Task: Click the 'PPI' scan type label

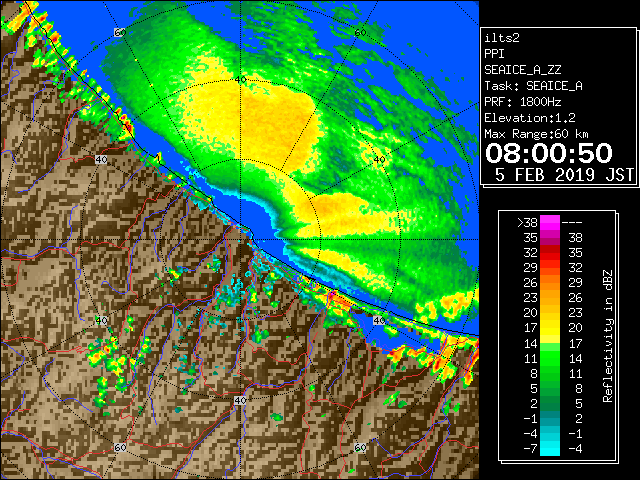Action: (x=494, y=54)
